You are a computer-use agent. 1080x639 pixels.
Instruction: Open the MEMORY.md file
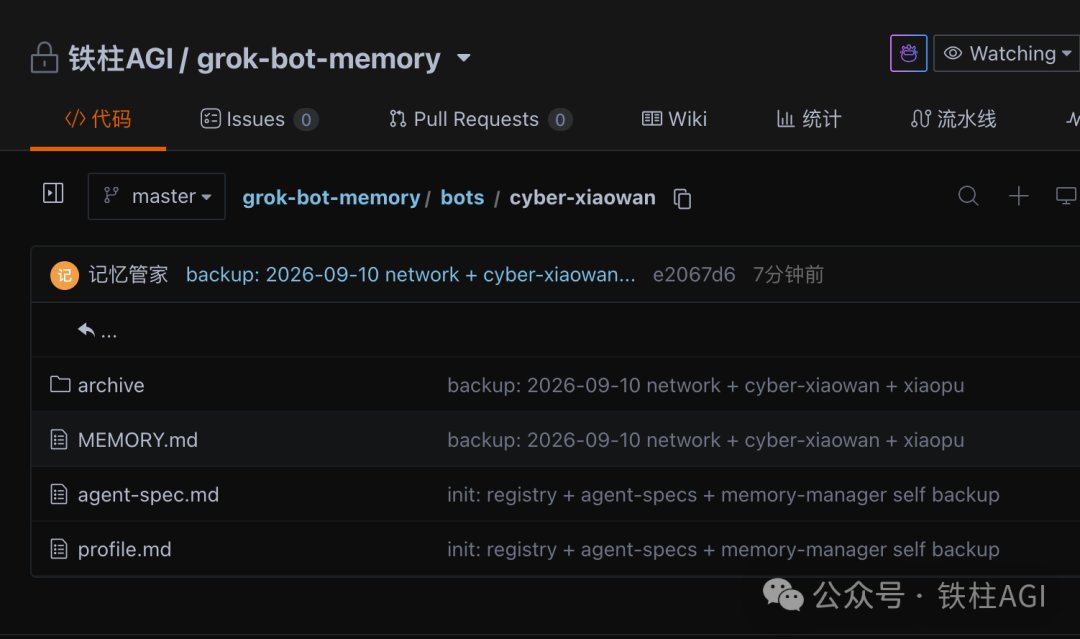coord(138,440)
